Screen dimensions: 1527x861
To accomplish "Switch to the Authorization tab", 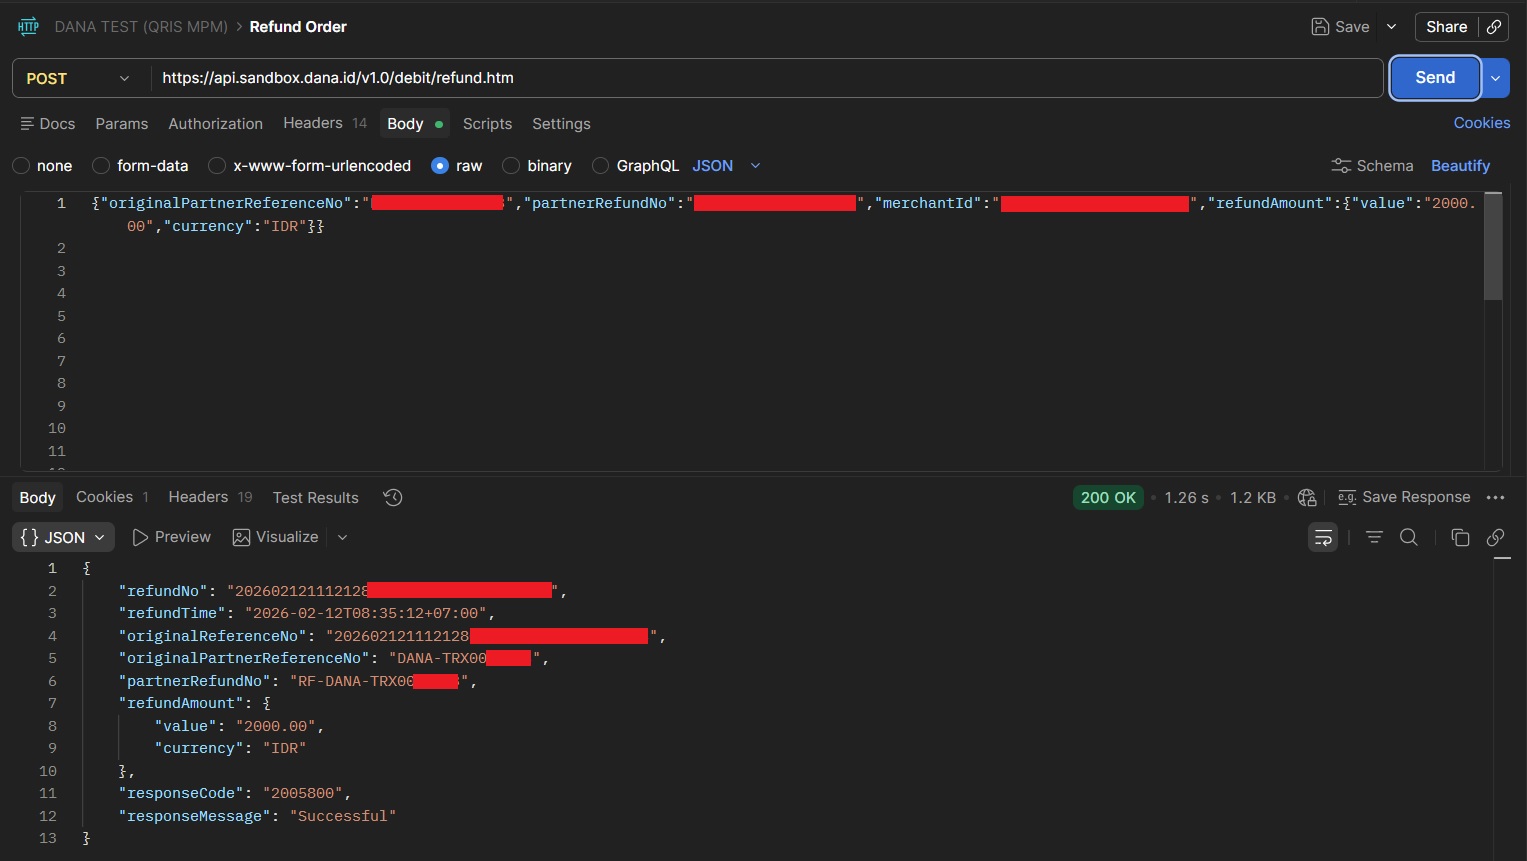I will pyautogui.click(x=216, y=124).
